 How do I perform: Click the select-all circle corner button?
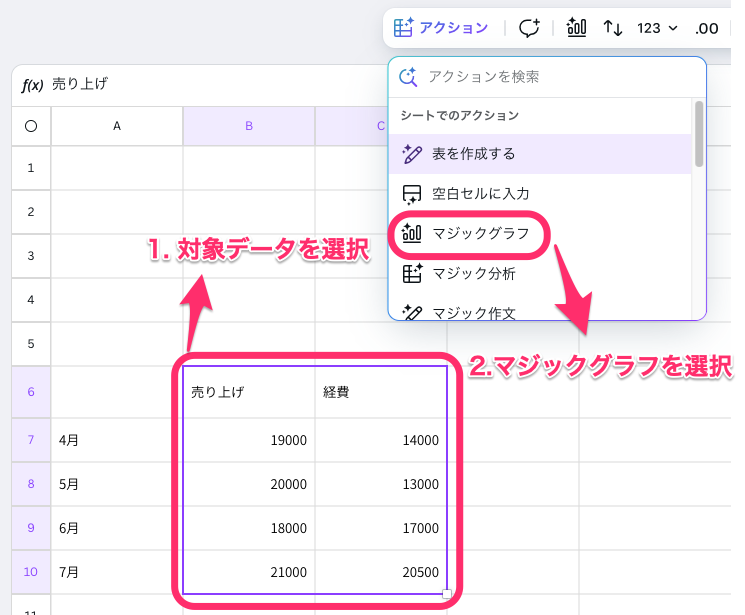click(31, 126)
